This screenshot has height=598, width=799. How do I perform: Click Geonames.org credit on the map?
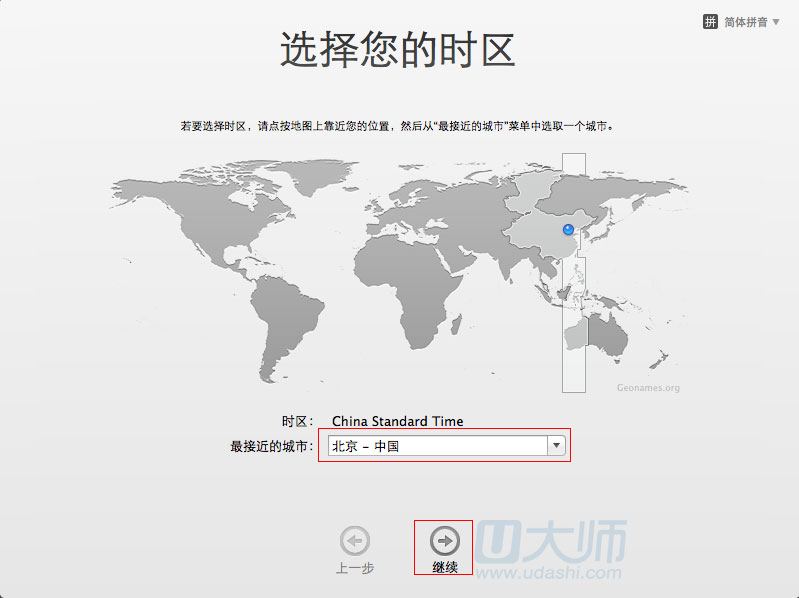(x=648, y=388)
